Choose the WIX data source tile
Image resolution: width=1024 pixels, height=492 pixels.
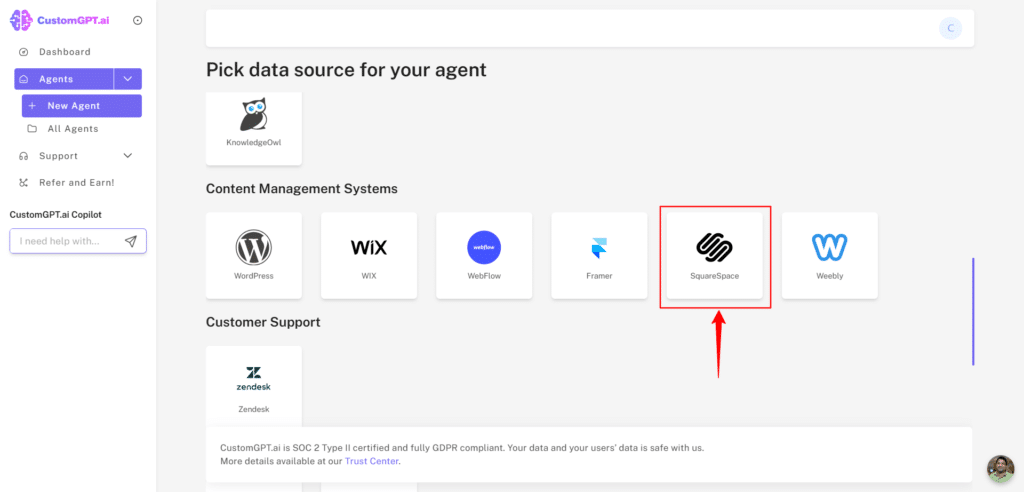click(x=369, y=248)
